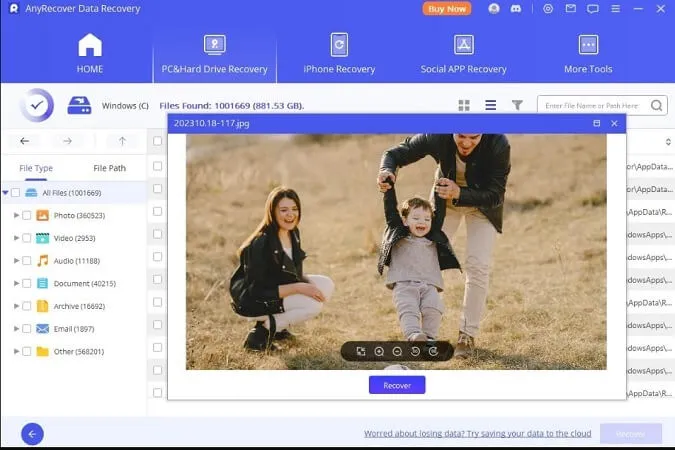Image resolution: width=675 pixels, height=450 pixels.
Task: Switch to grid view of files
Action: tap(464, 105)
